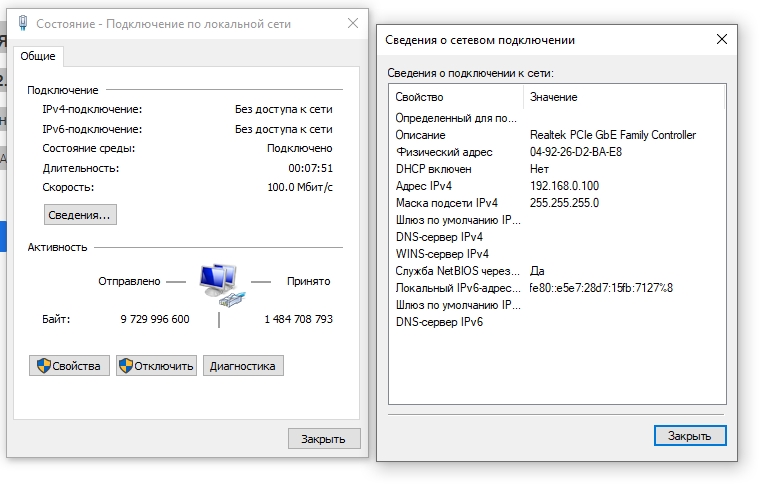Click the shield icon on Отключить button
This screenshot has width=776, height=504.
127,366
